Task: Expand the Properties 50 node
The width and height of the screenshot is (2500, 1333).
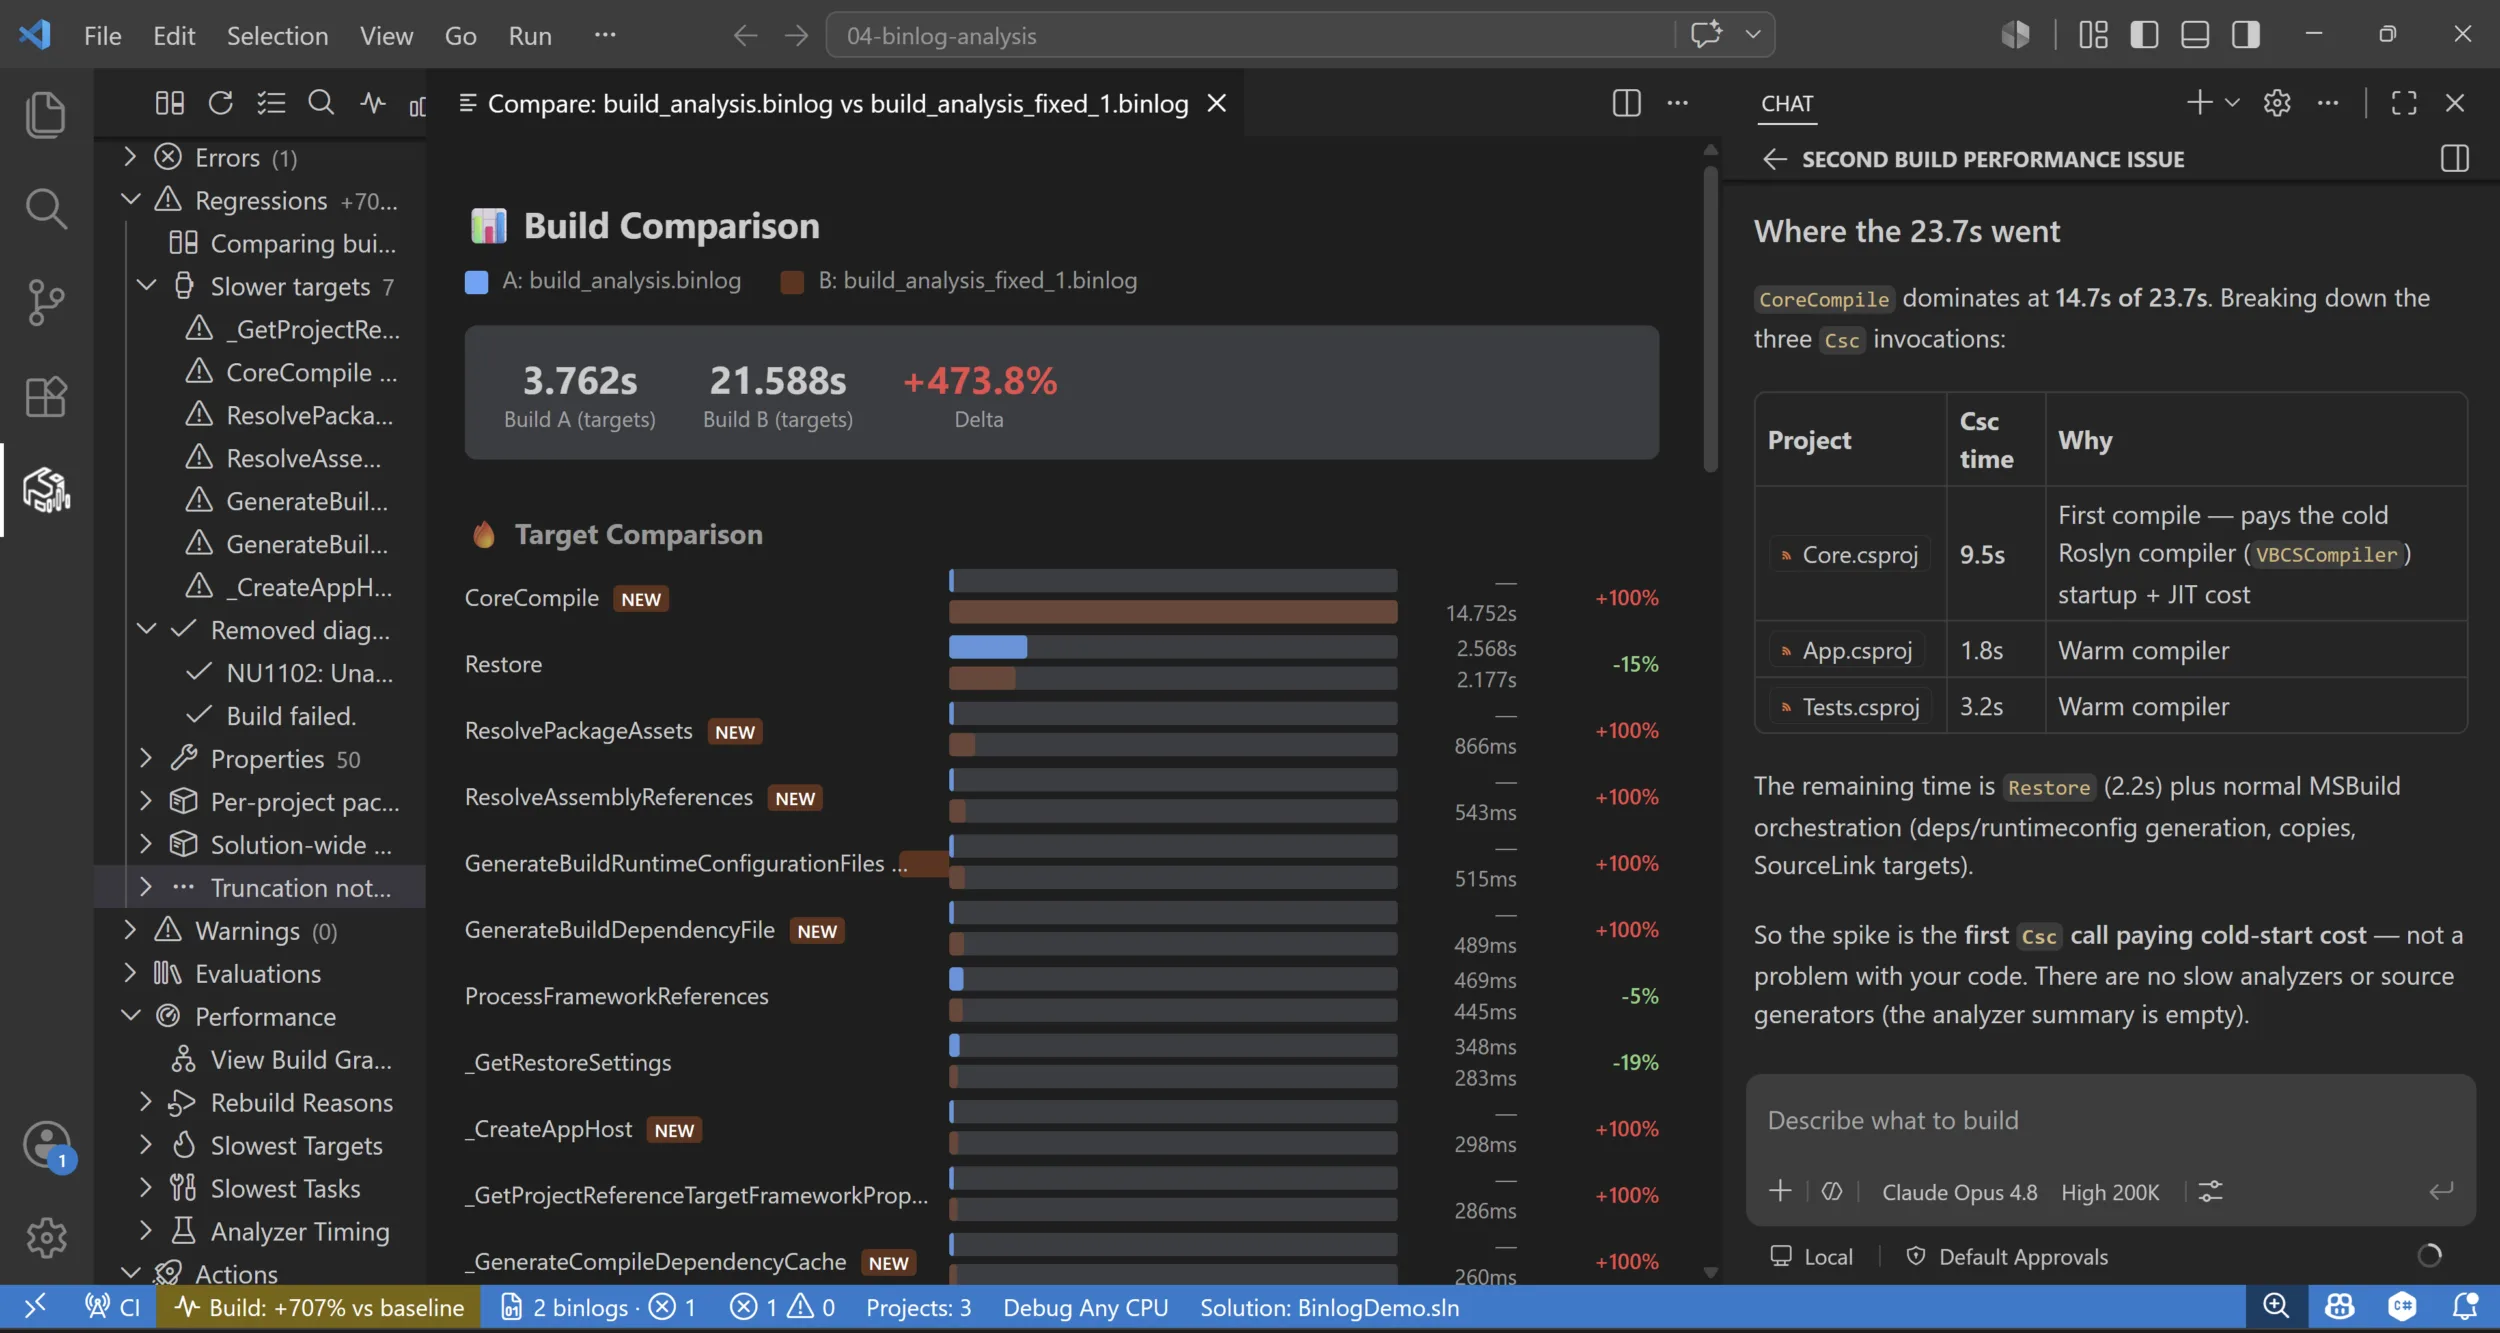Action: pos(146,758)
